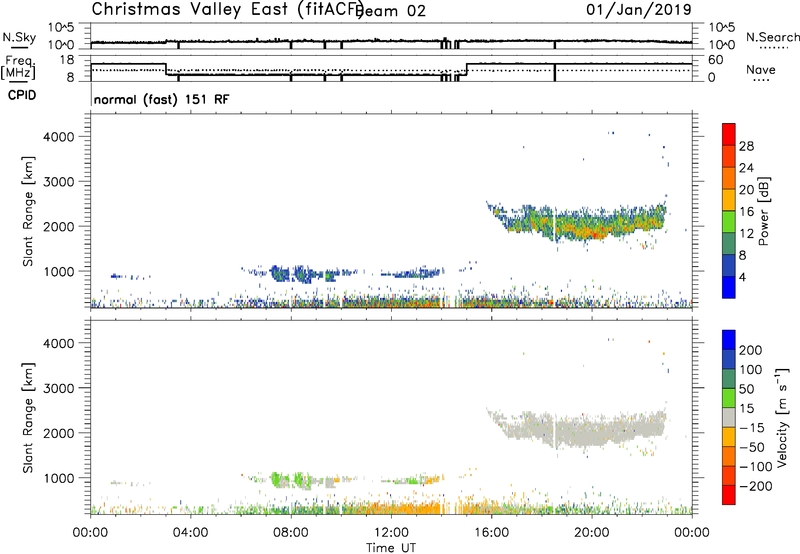The width and height of the screenshot is (800, 554).
Task: Click the "Slant Range [km]" title of the velocity panel
Action: tap(28, 418)
